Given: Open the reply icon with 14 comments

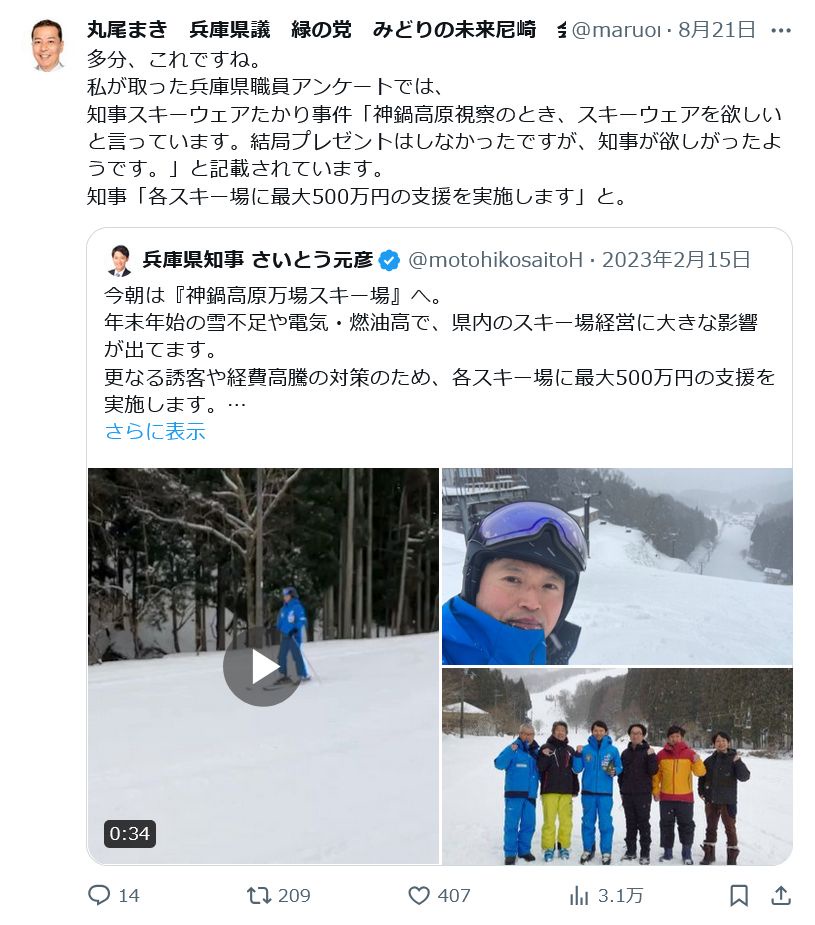Looking at the screenshot, I should [x=99, y=895].
